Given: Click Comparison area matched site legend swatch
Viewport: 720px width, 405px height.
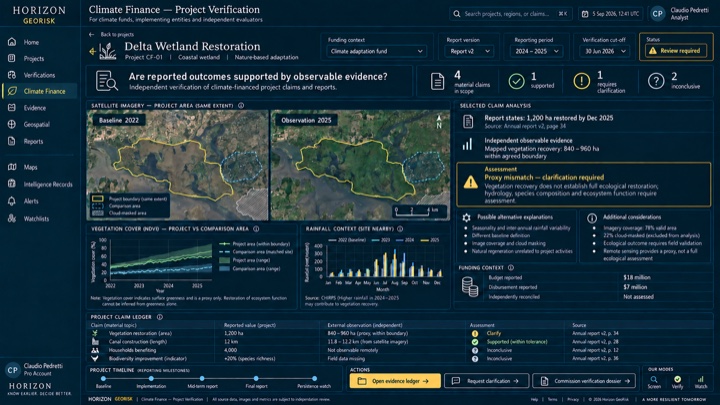Looking at the screenshot, I should coord(225,252).
